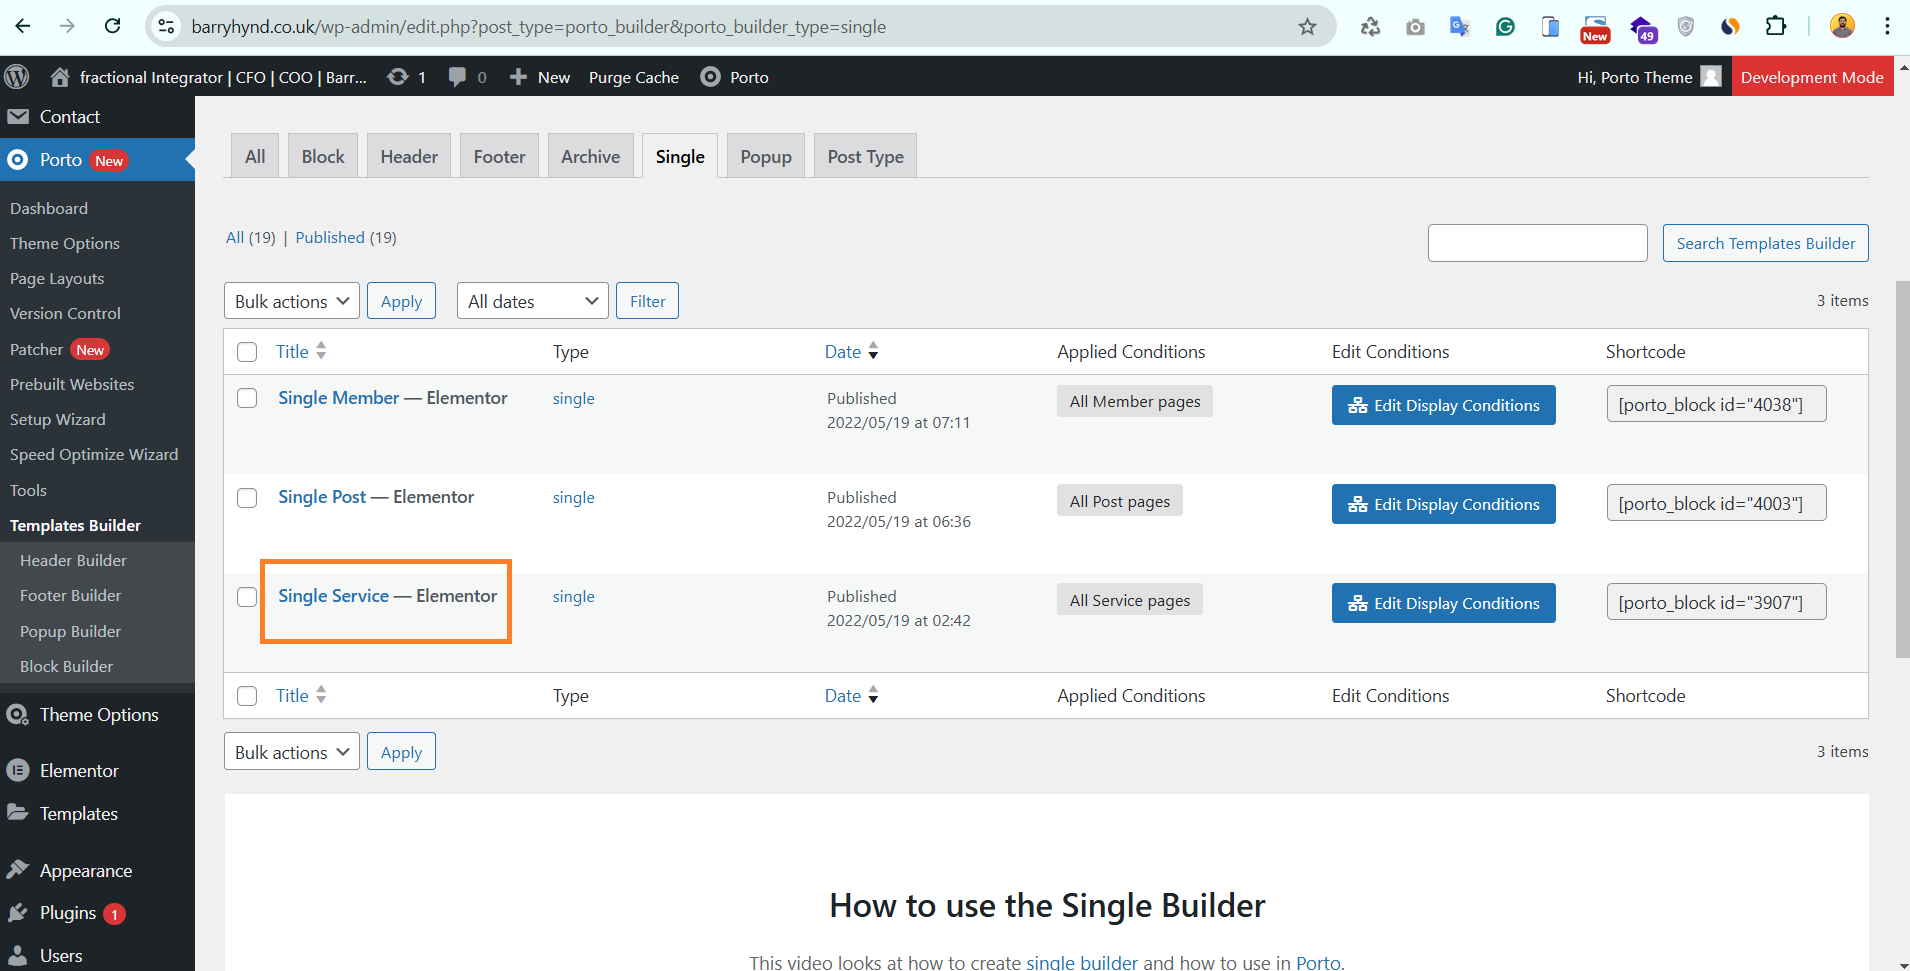The height and width of the screenshot is (971, 1910).
Task: Check the Single Member row checkbox
Action: [247, 398]
